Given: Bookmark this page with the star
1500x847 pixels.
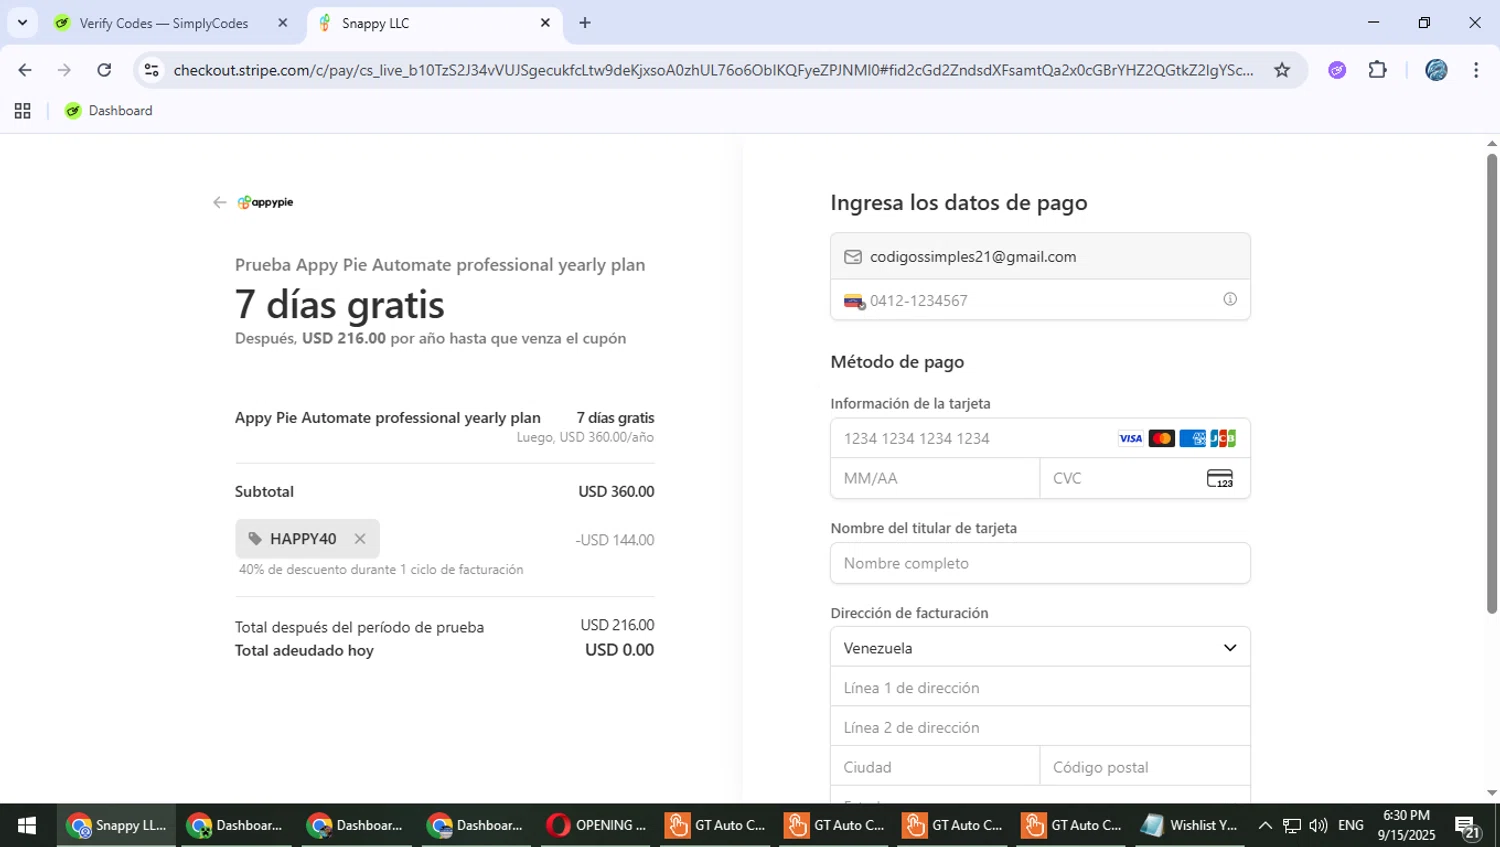Looking at the screenshot, I should pos(1282,70).
